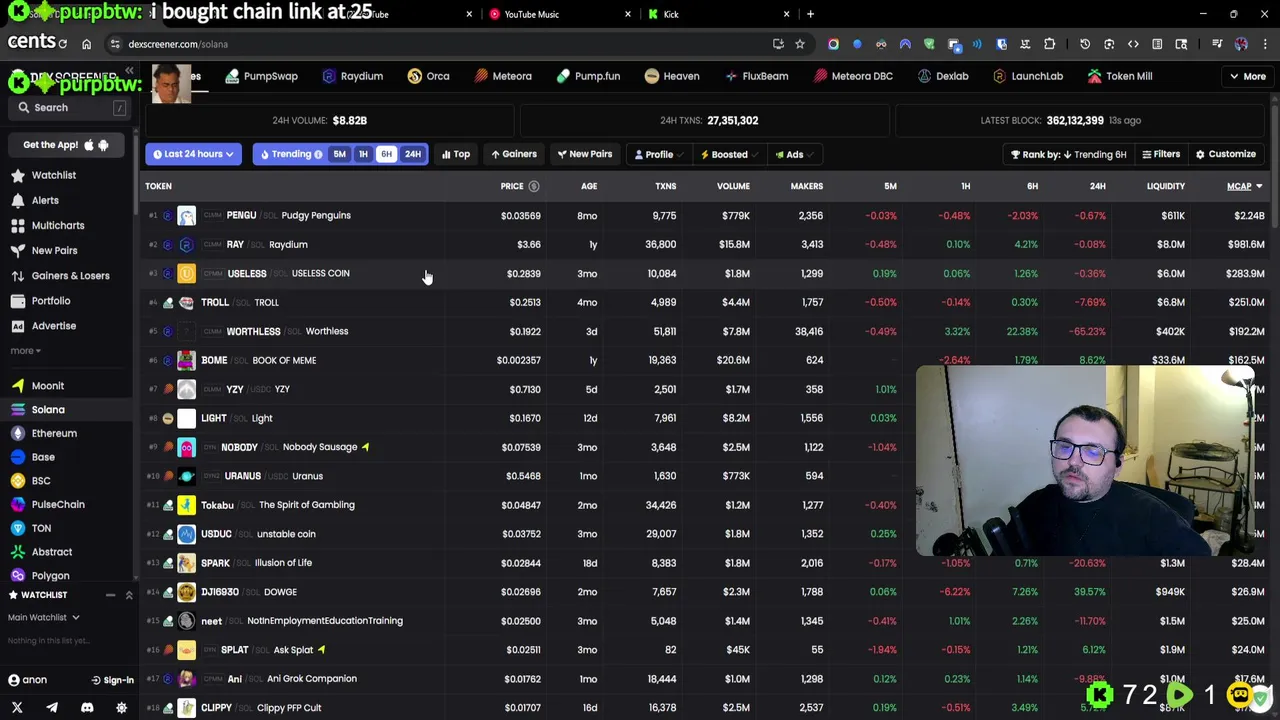The image size is (1280, 720).
Task: Collapse watchlist panel with minus icon
Action: point(110,595)
